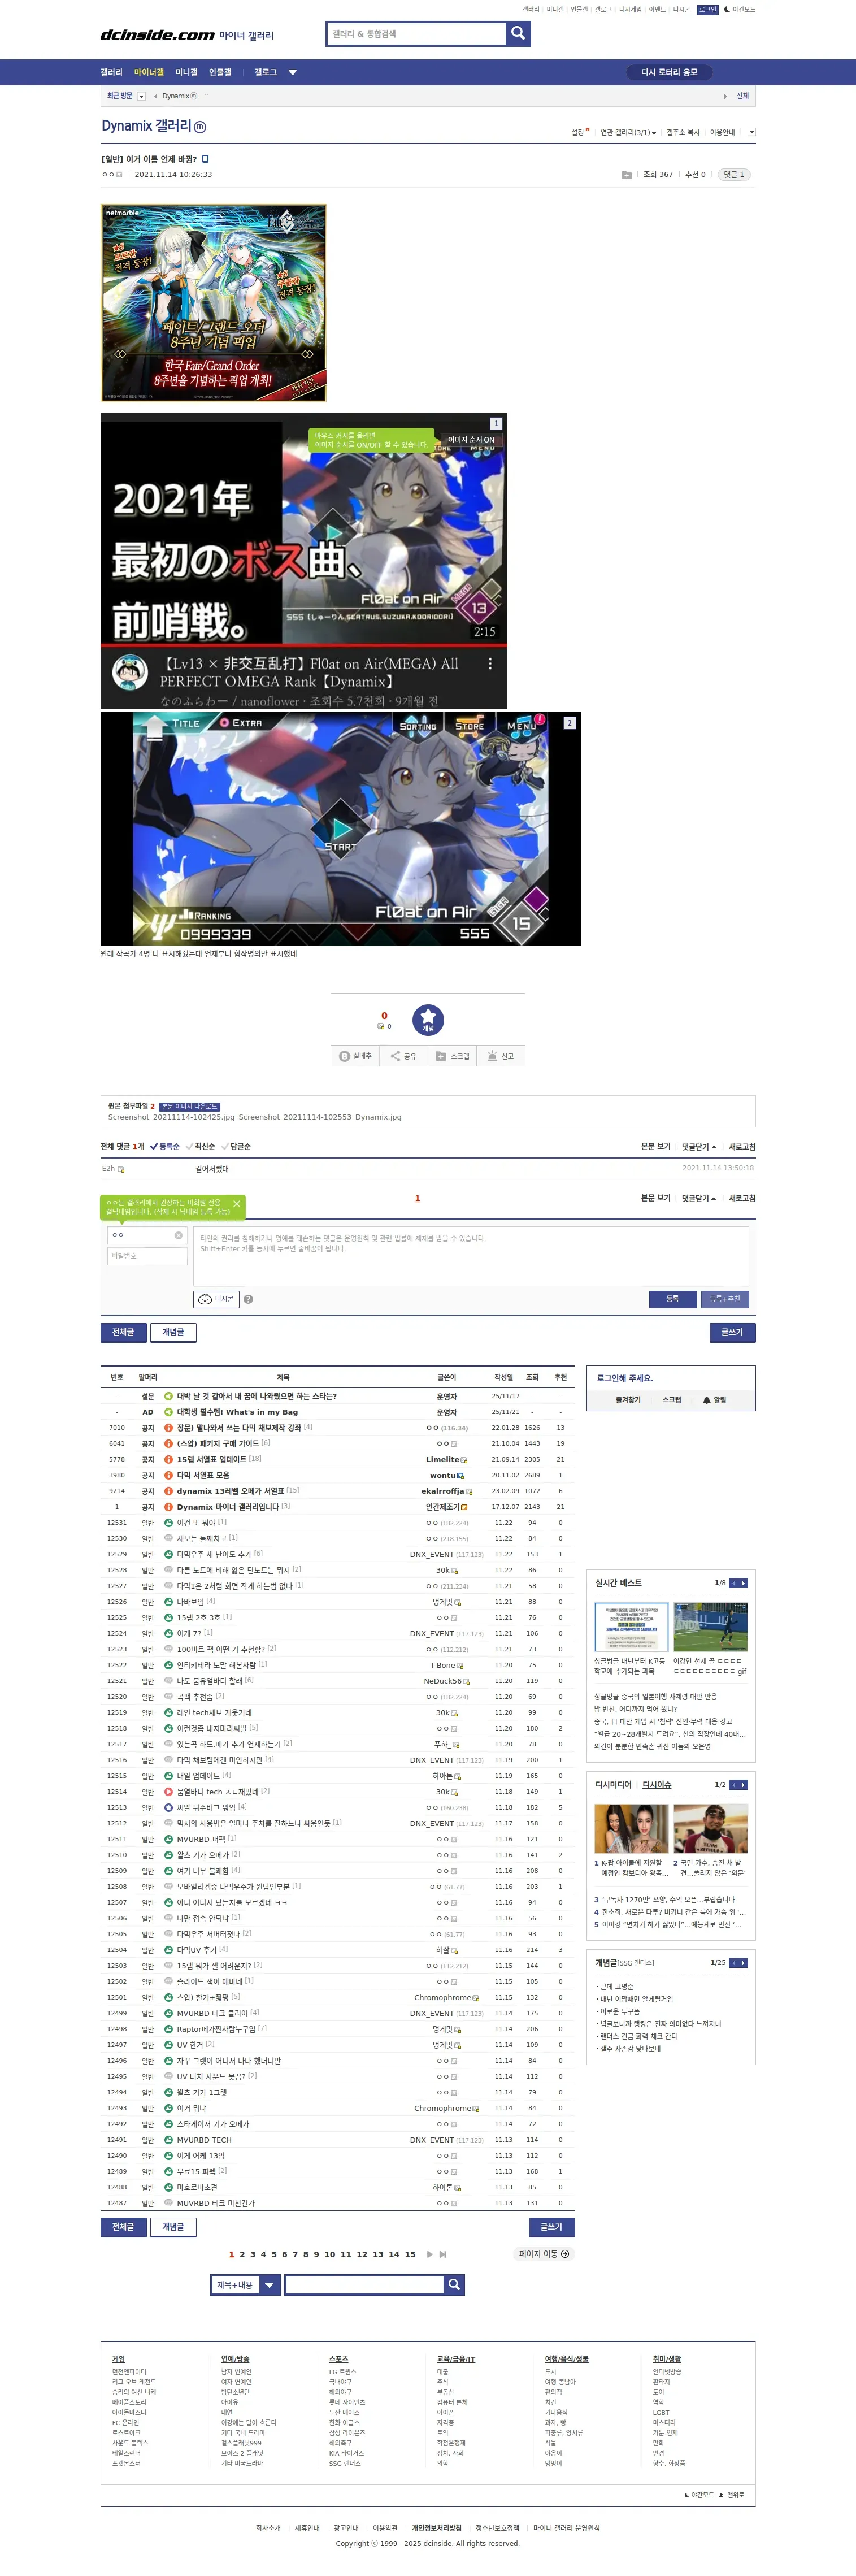Click the comment text area
The image size is (856, 2576).
point(471,1256)
